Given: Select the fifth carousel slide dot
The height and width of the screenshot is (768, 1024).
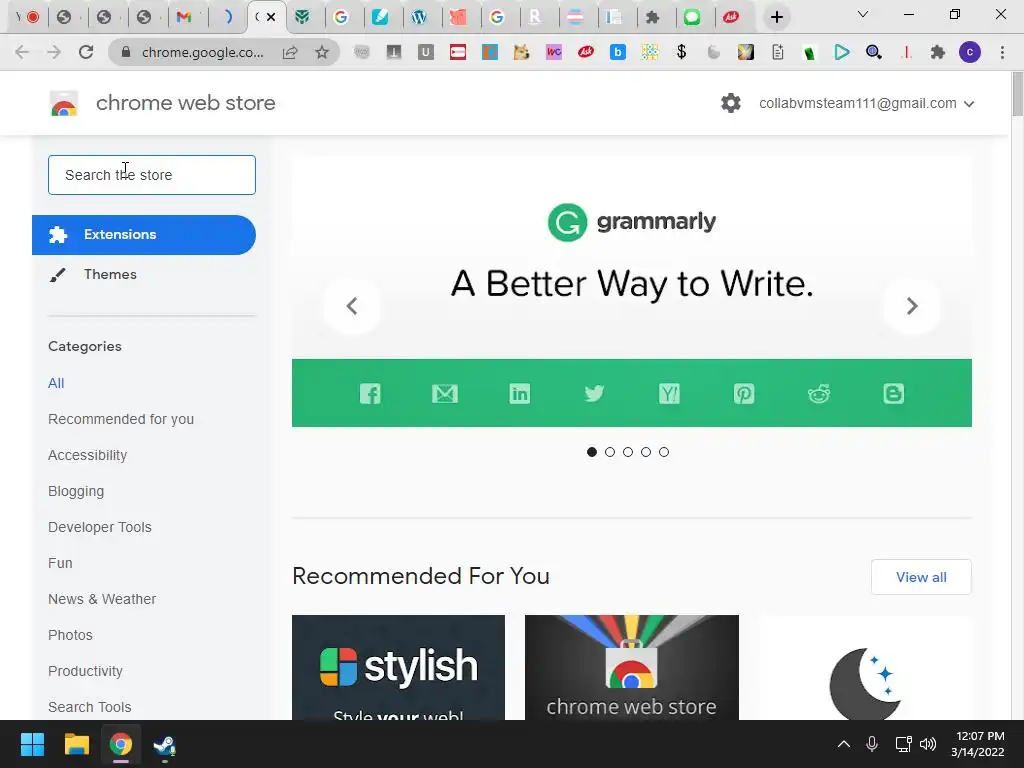Looking at the screenshot, I should tap(664, 452).
